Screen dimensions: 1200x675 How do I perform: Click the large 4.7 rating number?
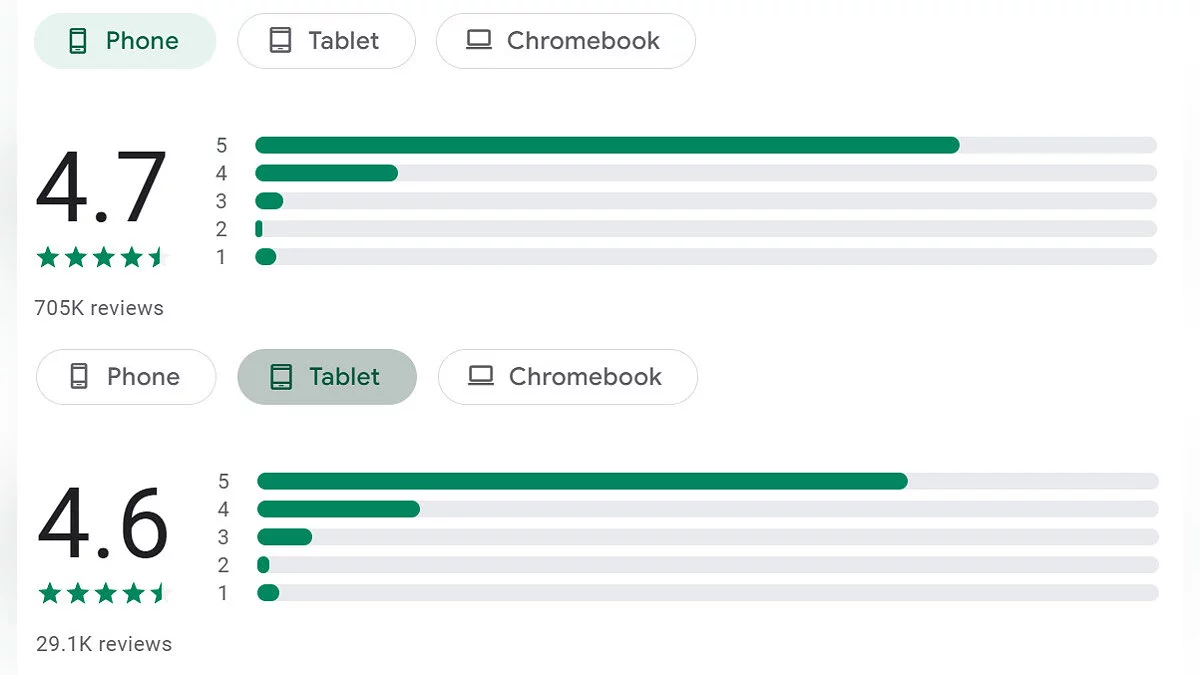(x=101, y=188)
